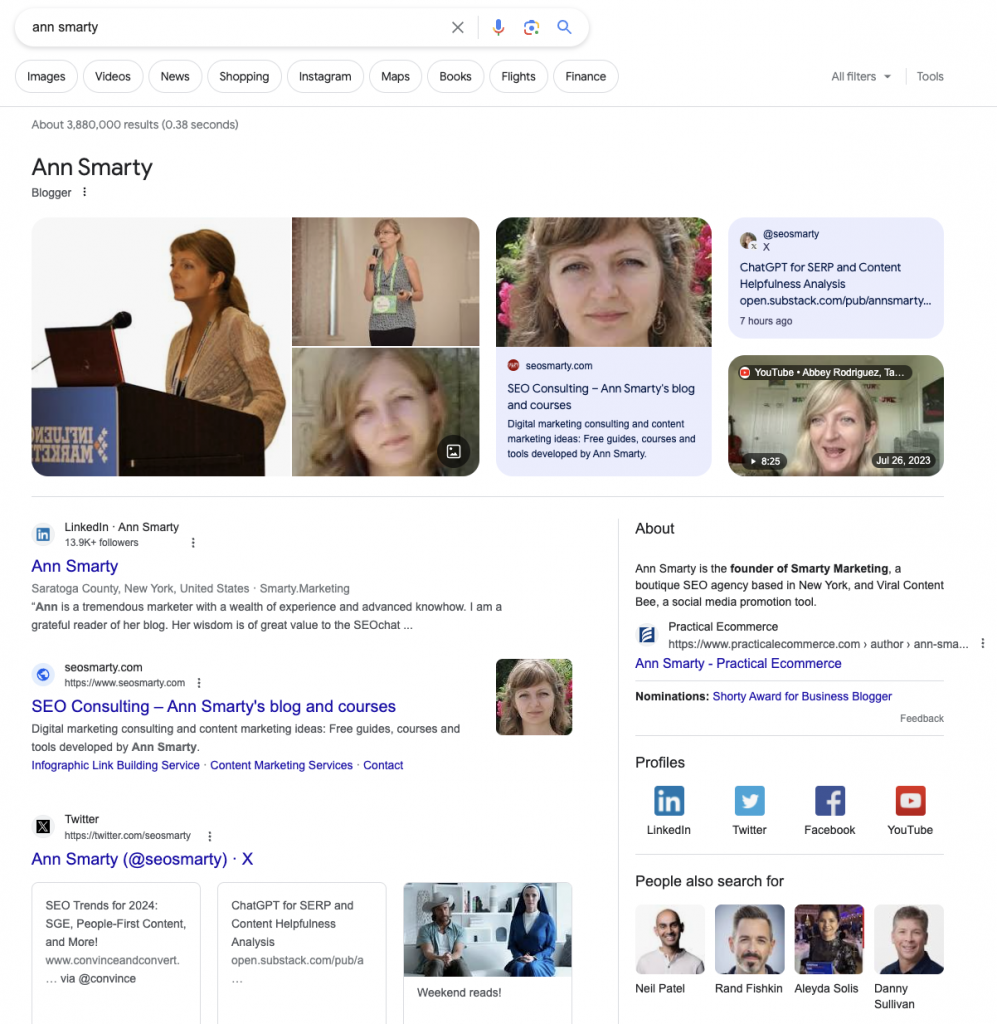Screen dimensions: 997x1024
Task: Switch to the Videos filter tab
Action: 113,76
